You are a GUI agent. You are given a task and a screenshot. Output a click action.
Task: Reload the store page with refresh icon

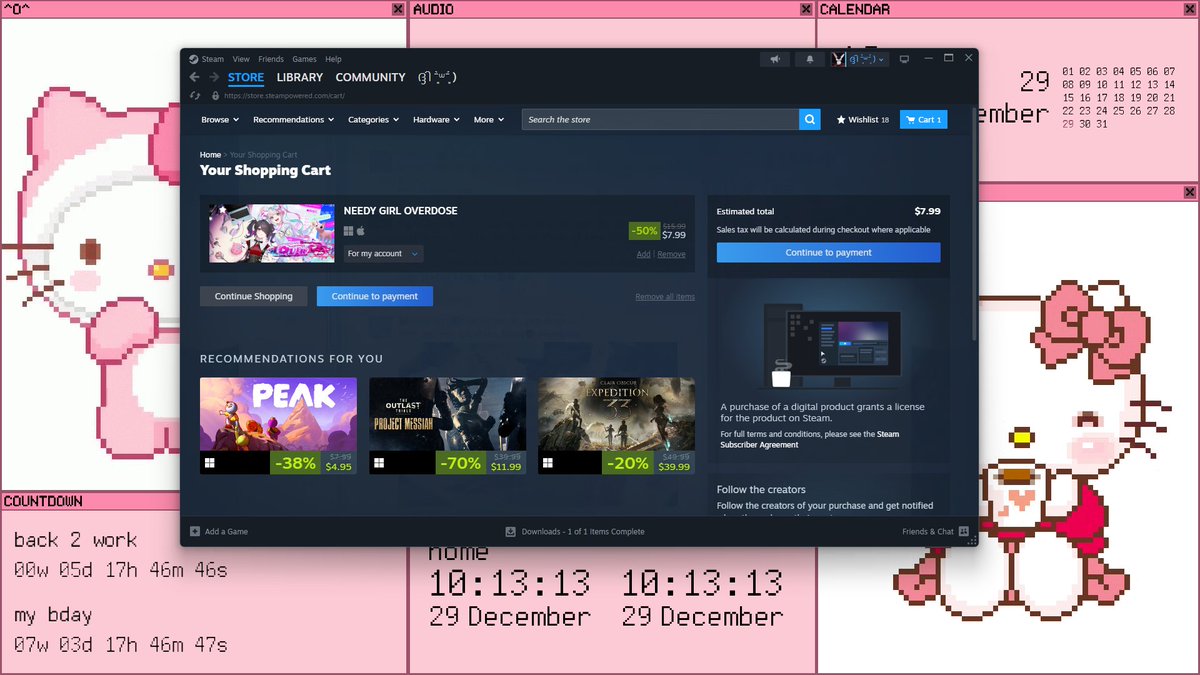(x=196, y=96)
